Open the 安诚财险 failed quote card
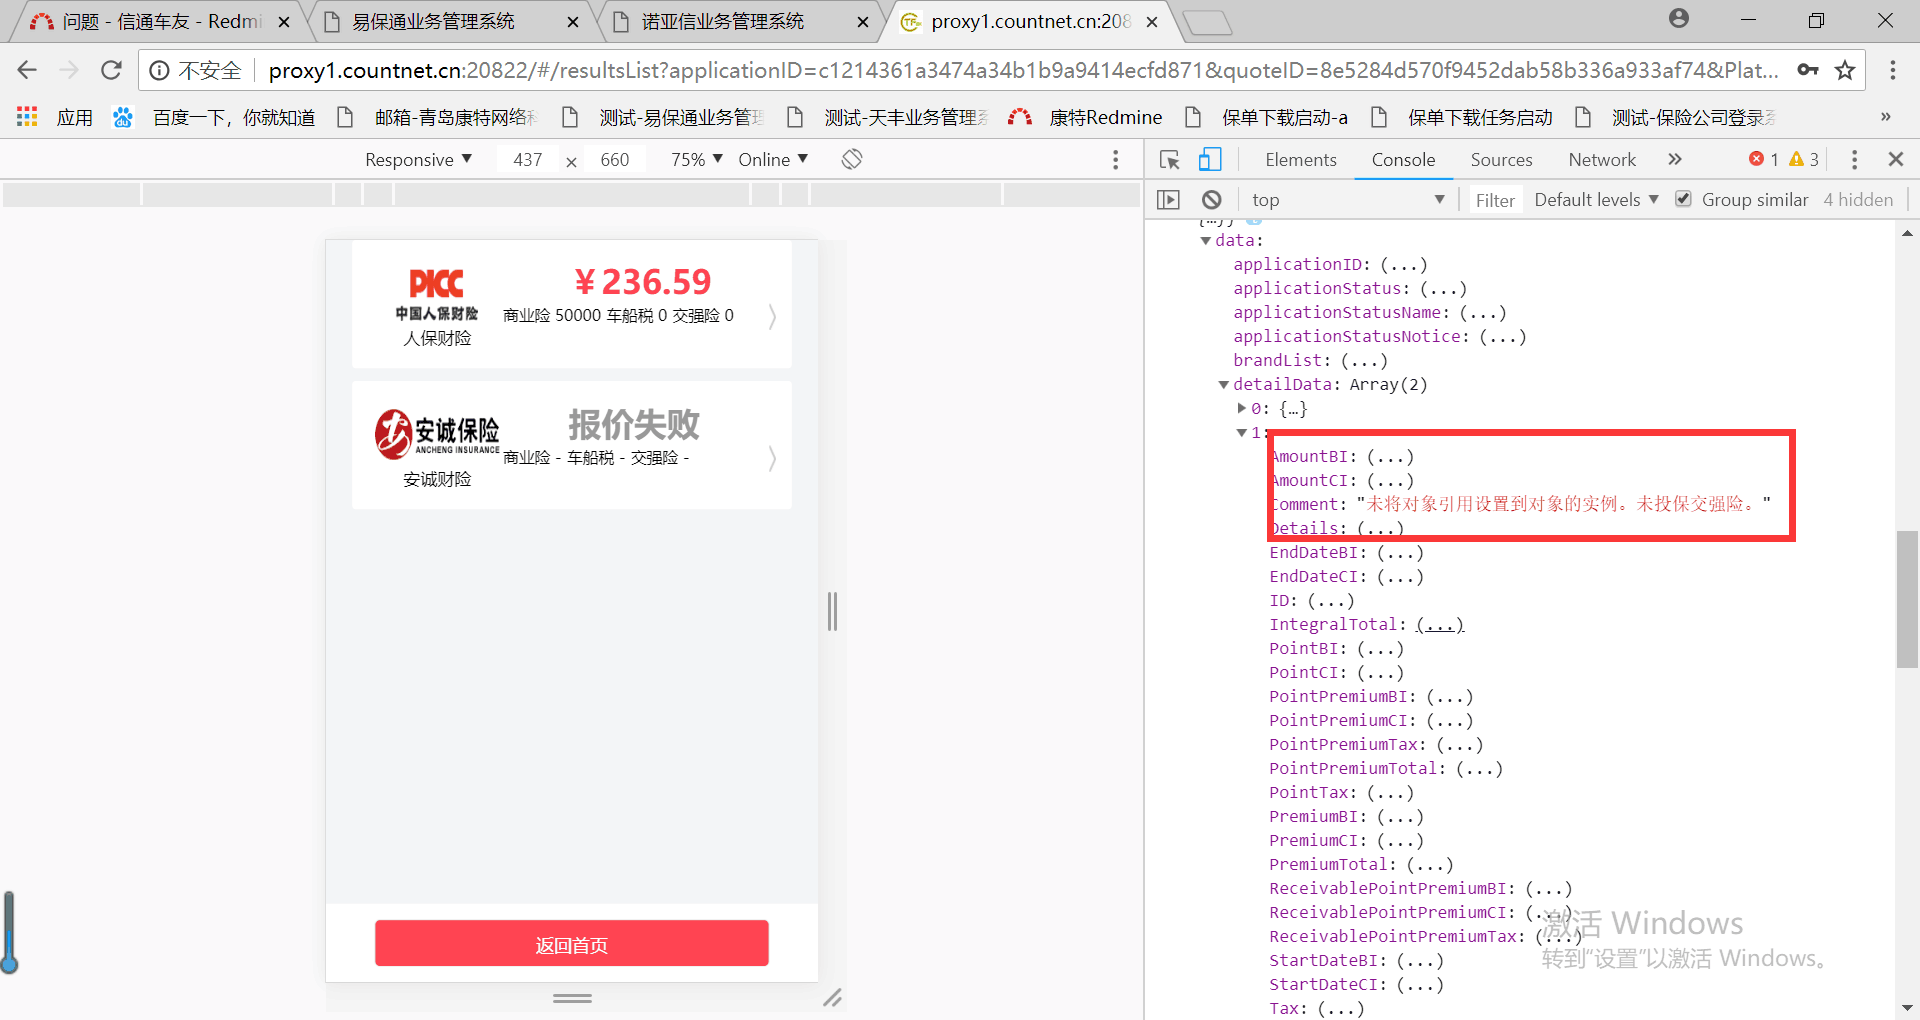1920x1020 pixels. pos(572,445)
